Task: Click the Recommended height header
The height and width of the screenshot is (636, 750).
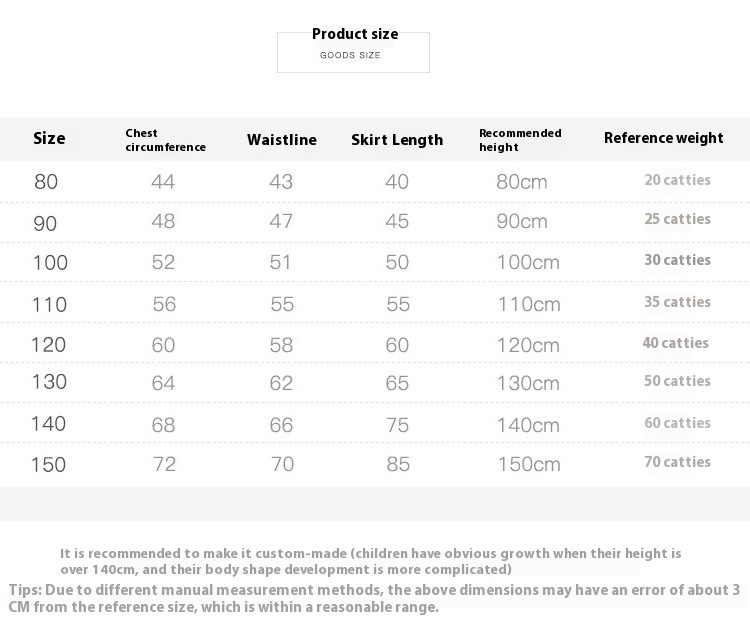Action: 520,140
